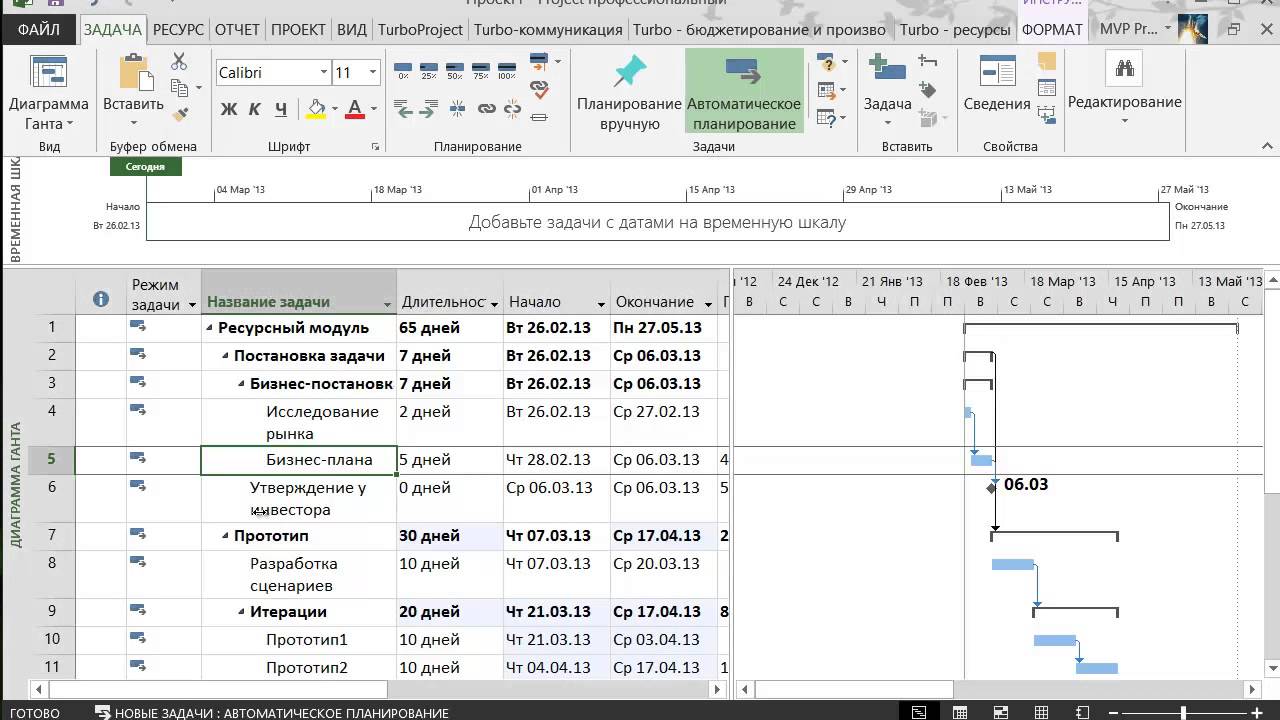Screen dimensions: 1280x720
Task: Insert a new task (Задача)
Action: (888, 90)
